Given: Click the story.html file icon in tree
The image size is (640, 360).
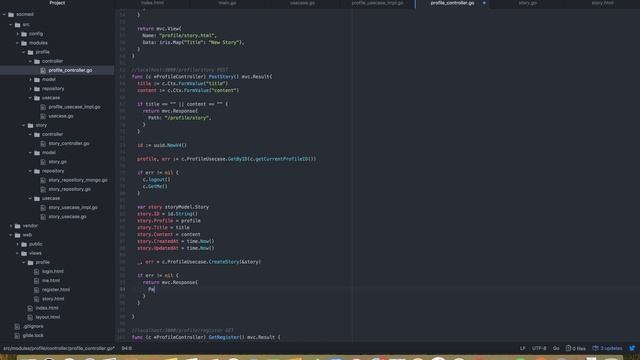Looking at the screenshot, I should [36, 299].
